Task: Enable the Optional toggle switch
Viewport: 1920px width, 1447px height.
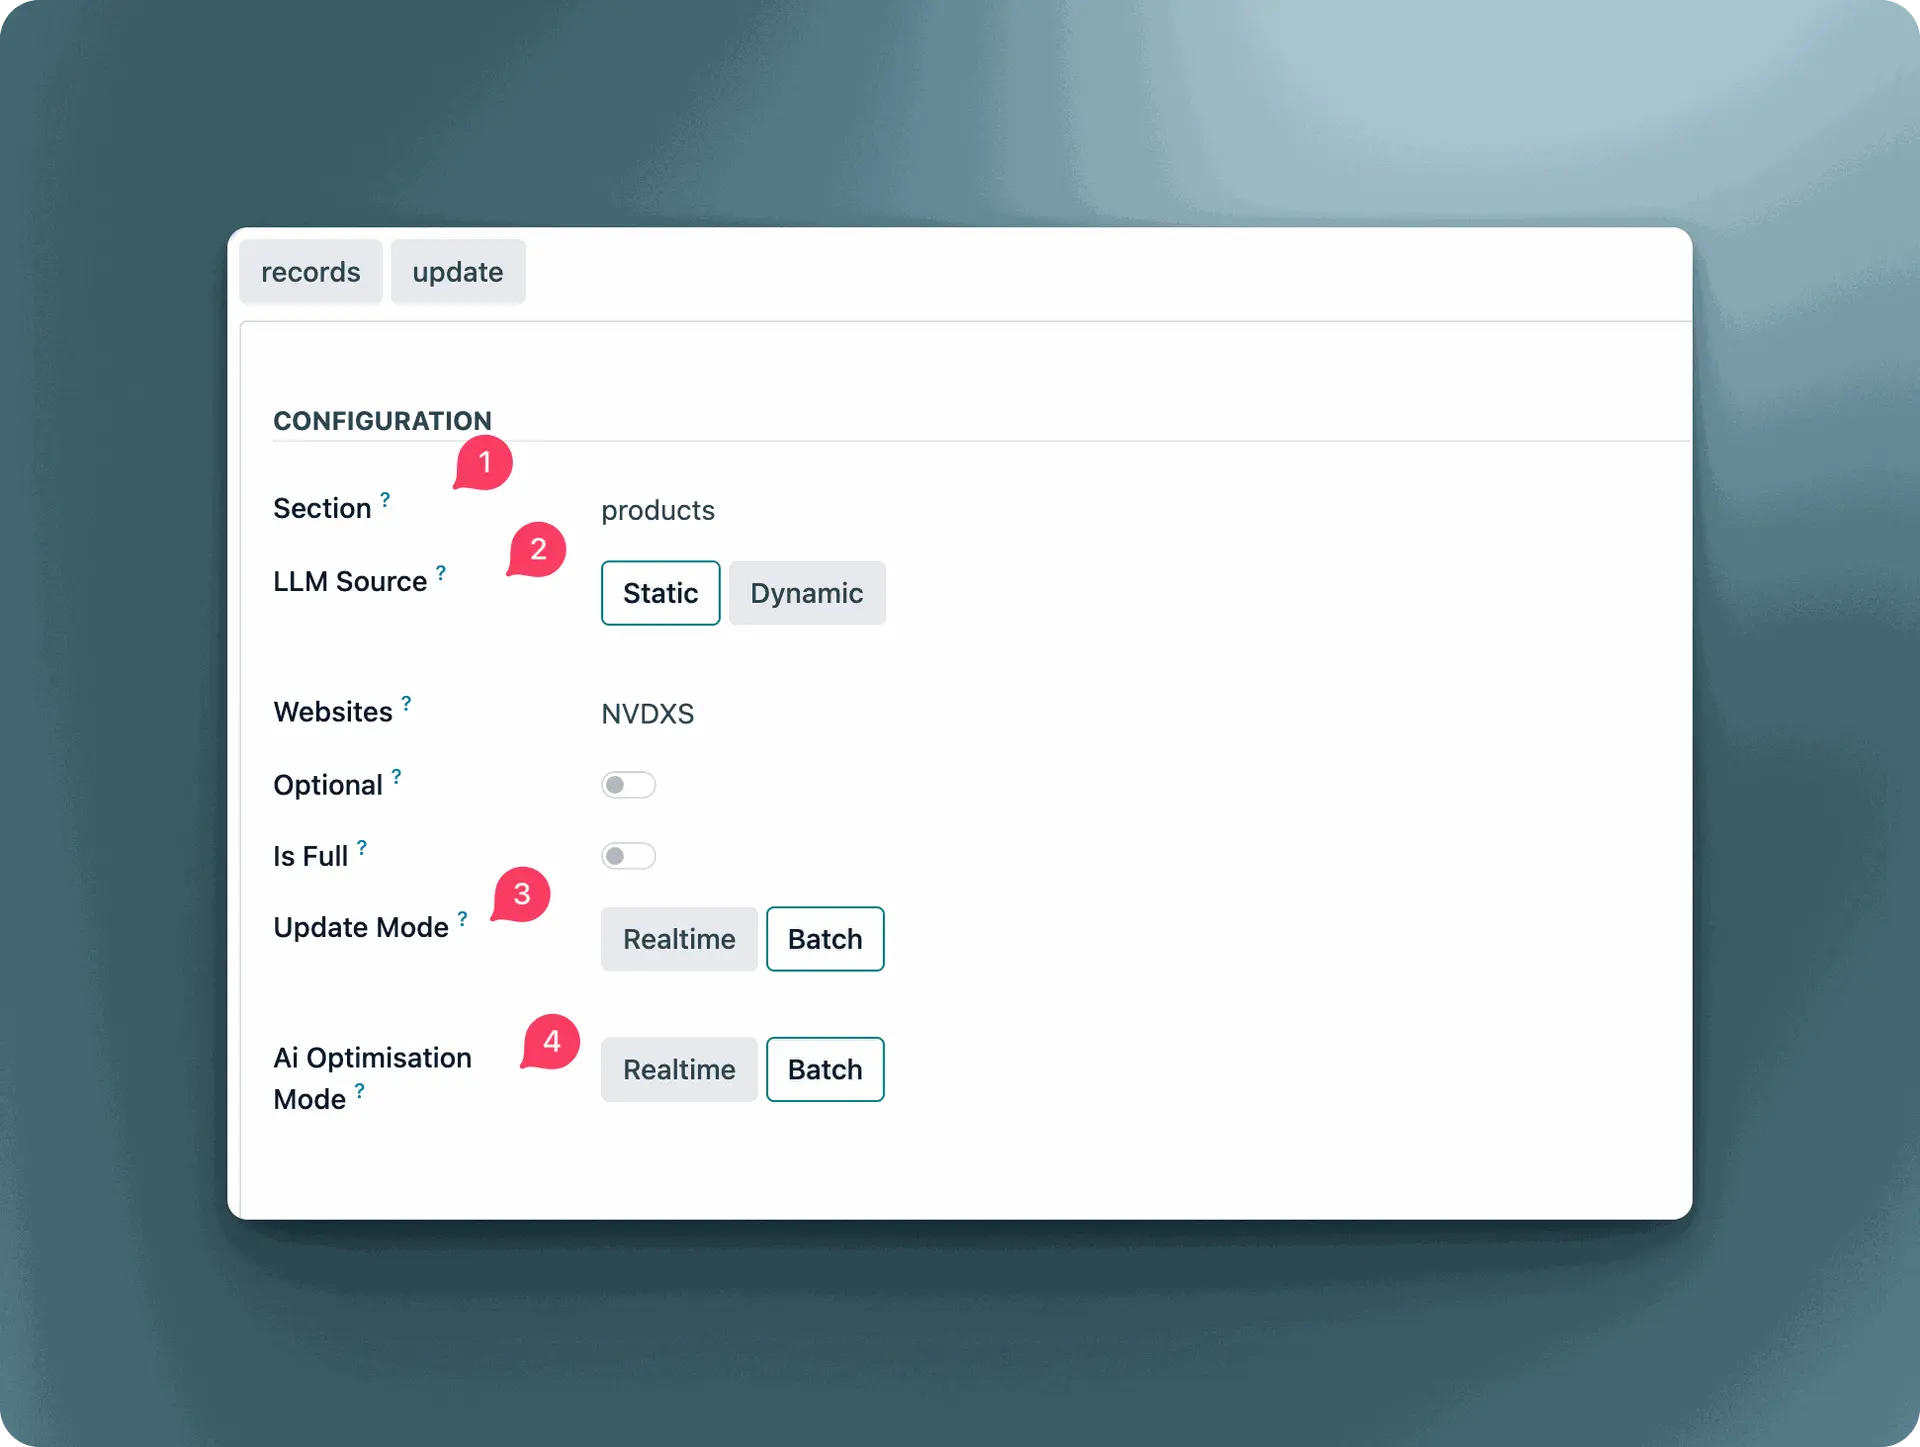Action: tap(628, 785)
